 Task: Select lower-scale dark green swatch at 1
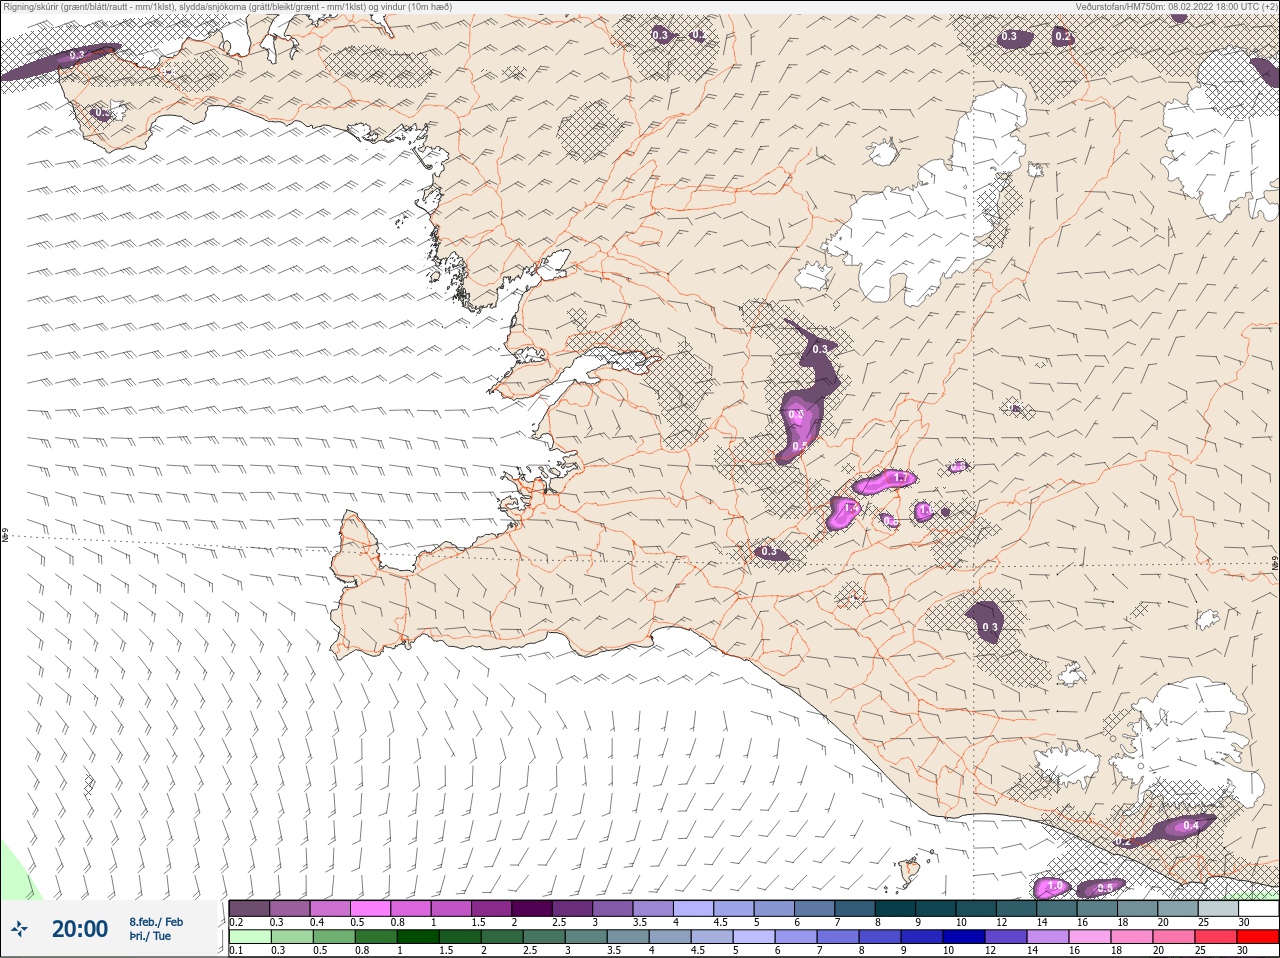click(419, 937)
